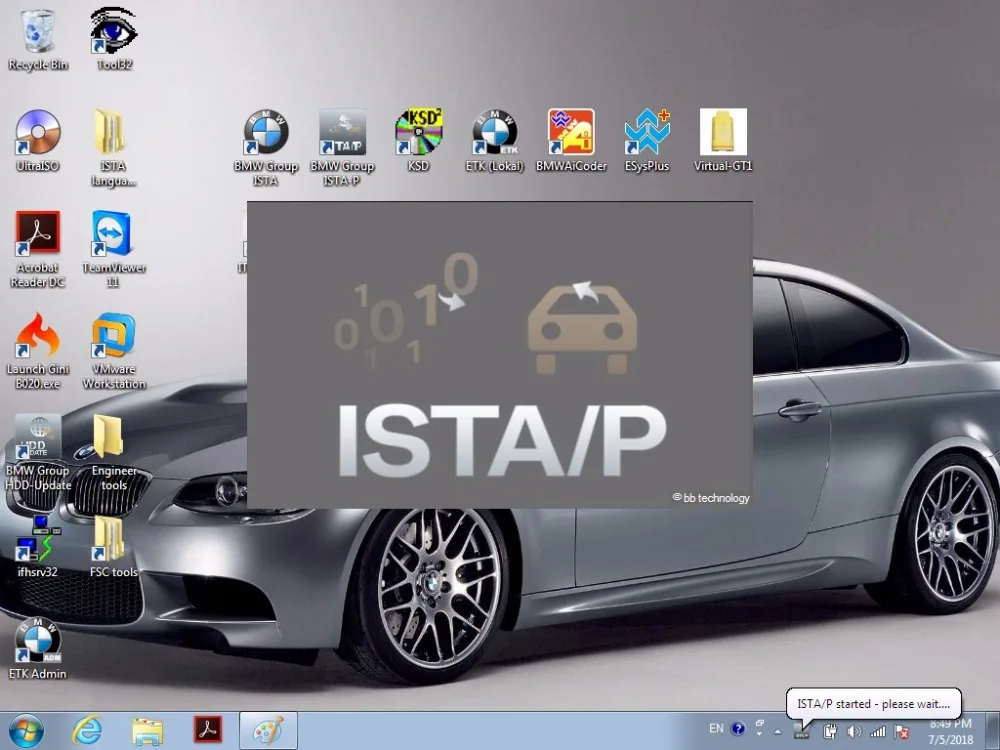Select the Virtual-GT1 icon
This screenshot has width=1000, height=750.
pyautogui.click(x=723, y=134)
